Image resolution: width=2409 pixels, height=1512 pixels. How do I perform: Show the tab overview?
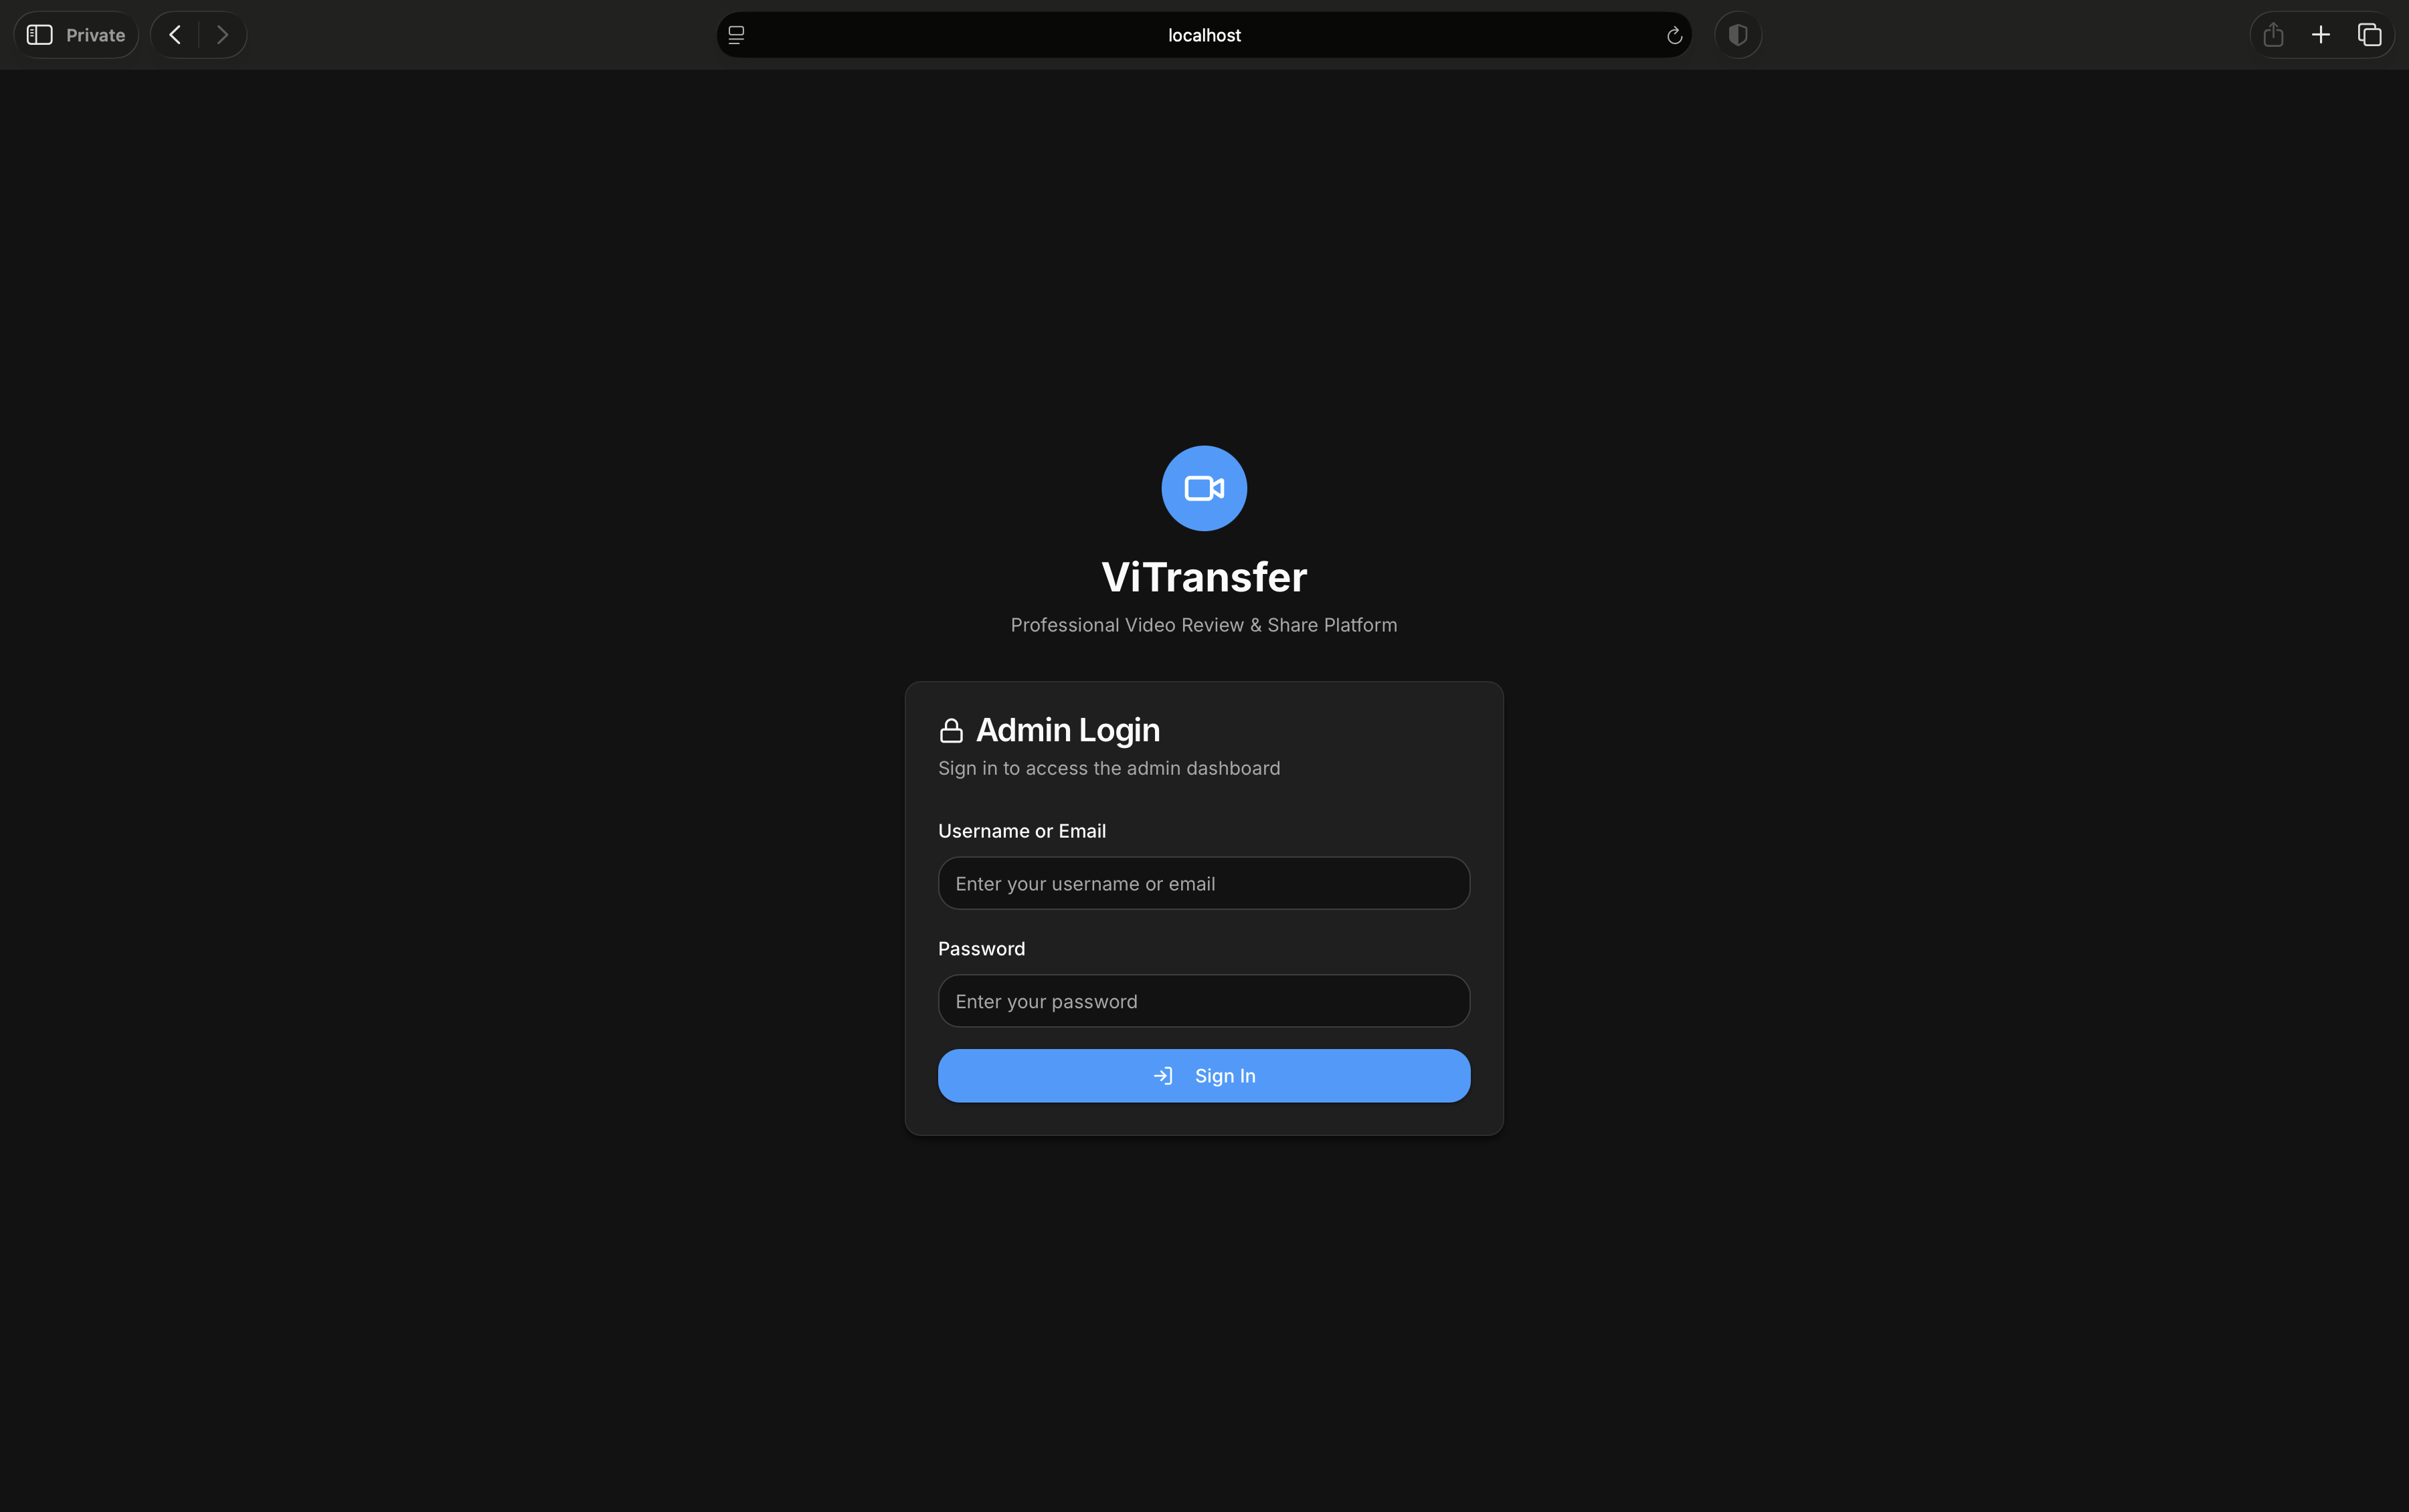click(2369, 35)
